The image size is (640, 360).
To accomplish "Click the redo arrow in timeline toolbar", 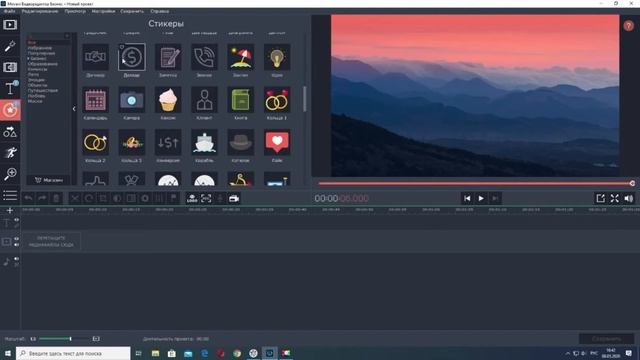I will click(x=42, y=198).
